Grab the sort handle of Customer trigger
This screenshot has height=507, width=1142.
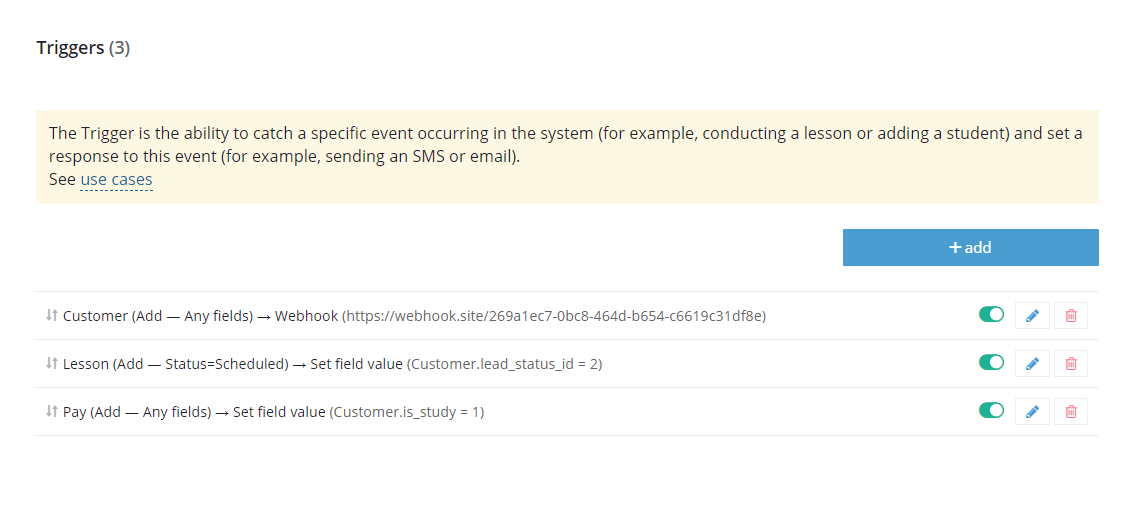(51, 315)
